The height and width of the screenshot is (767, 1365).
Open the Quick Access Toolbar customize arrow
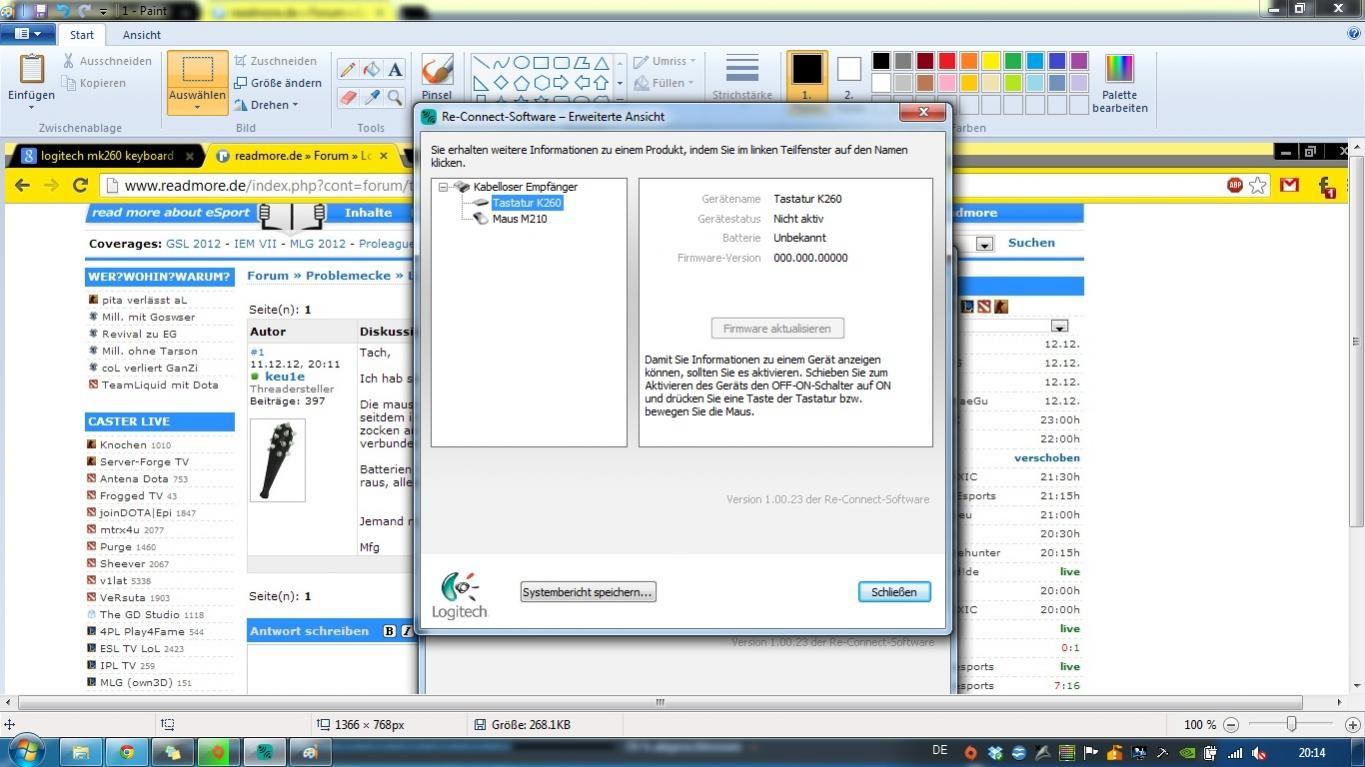pos(103,11)
